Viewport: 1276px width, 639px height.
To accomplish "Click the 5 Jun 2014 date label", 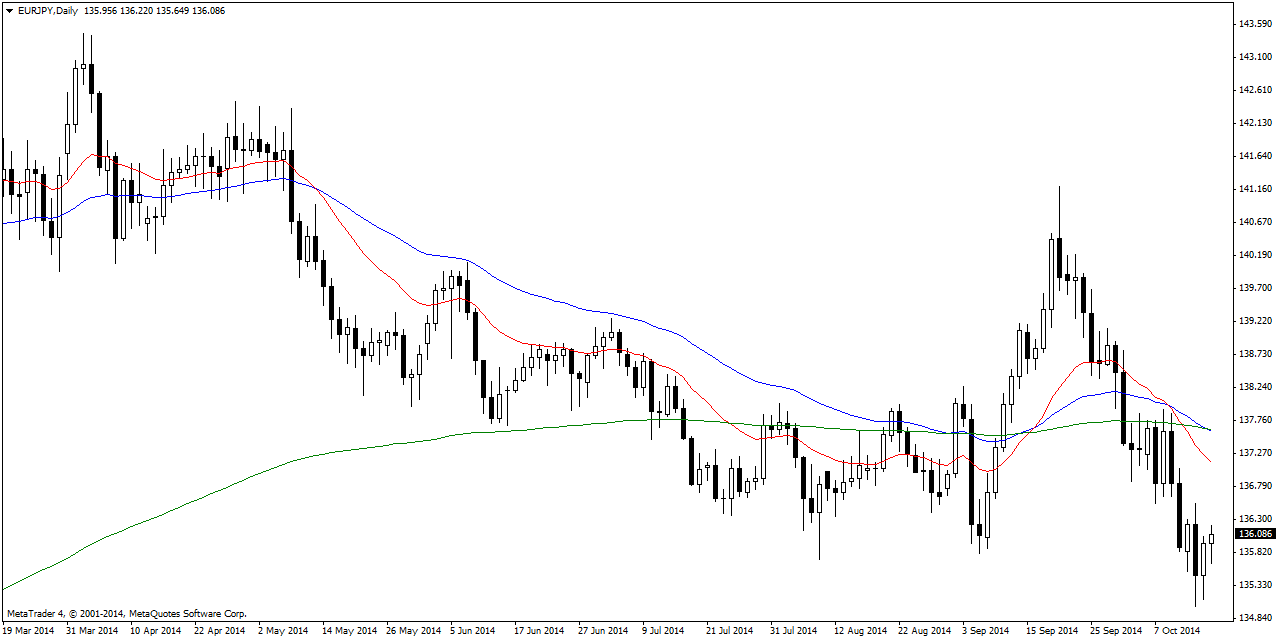I will [x=472, y=631].
